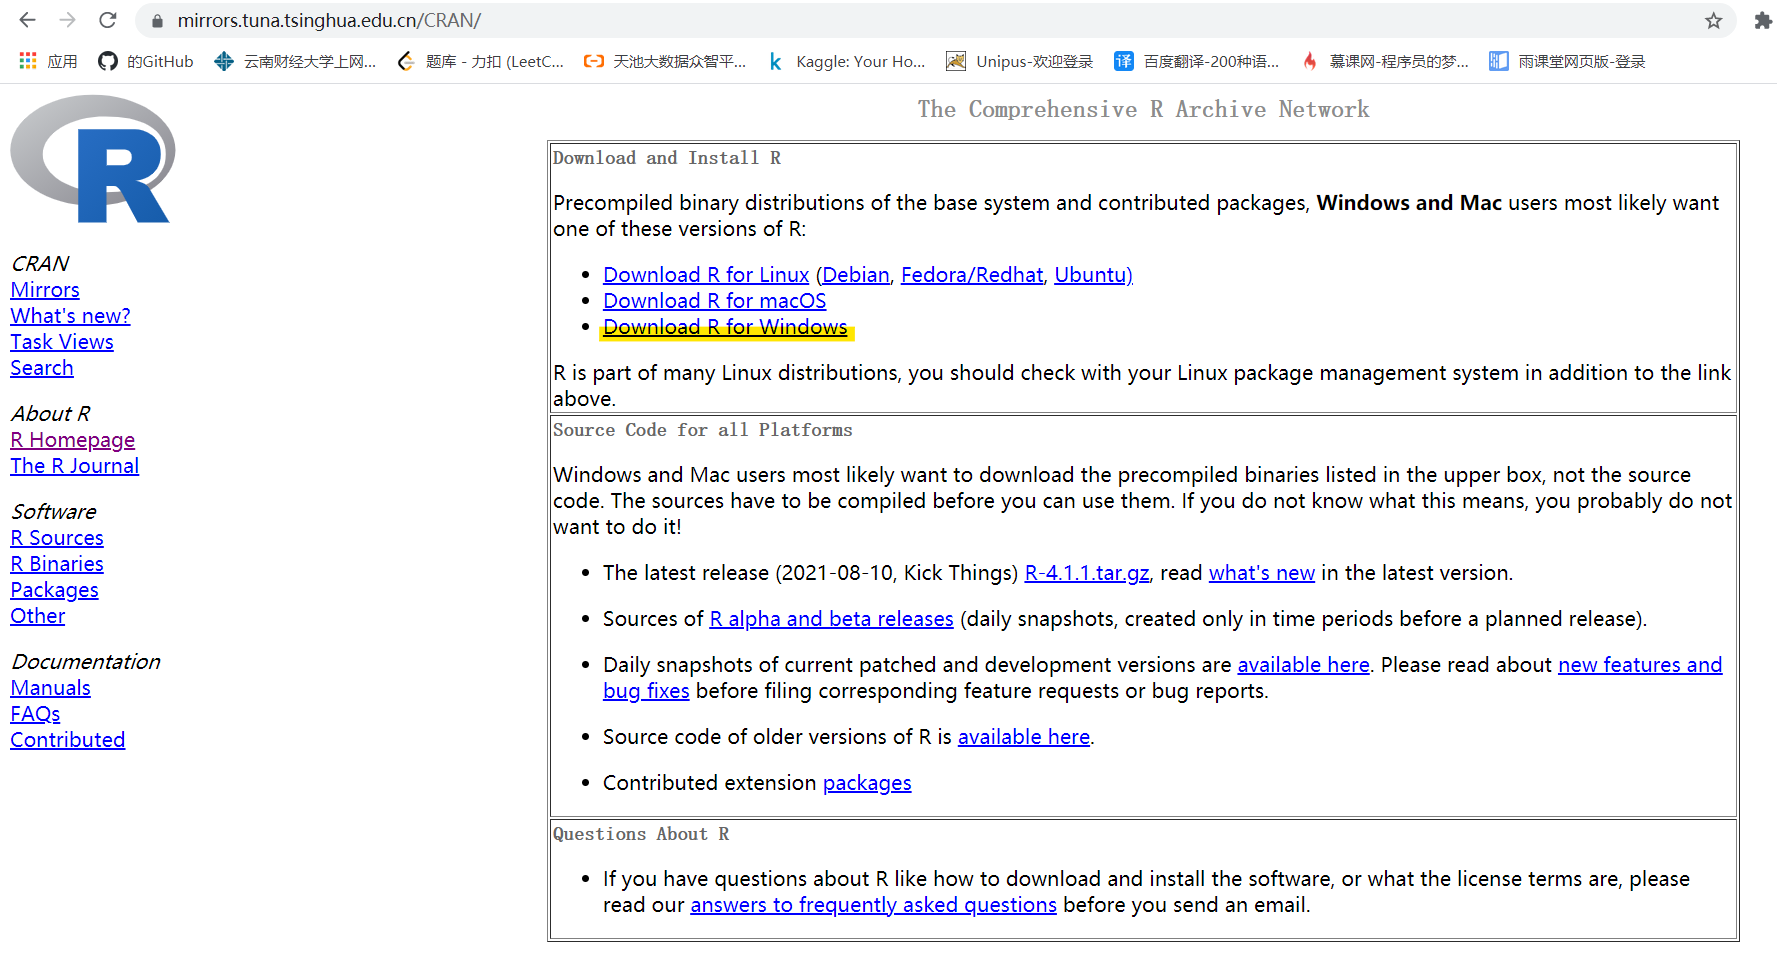Viewport: 1777px width, 955px height.
Task: Open the Packages sidebar link
Action: pos(54,590)
